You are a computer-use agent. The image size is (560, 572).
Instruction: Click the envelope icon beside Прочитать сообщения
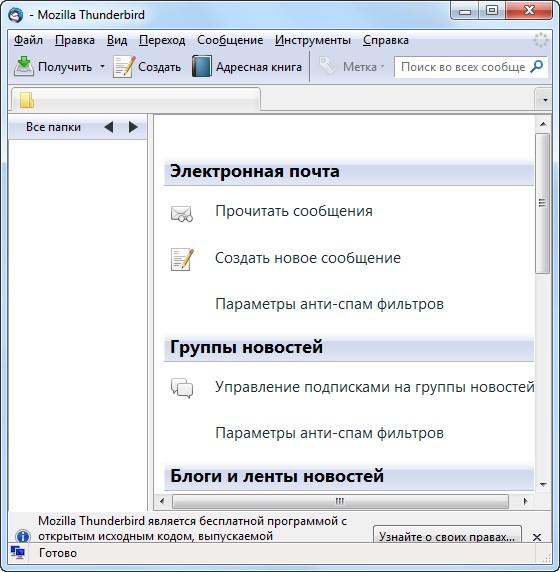[x=182, y=214]
